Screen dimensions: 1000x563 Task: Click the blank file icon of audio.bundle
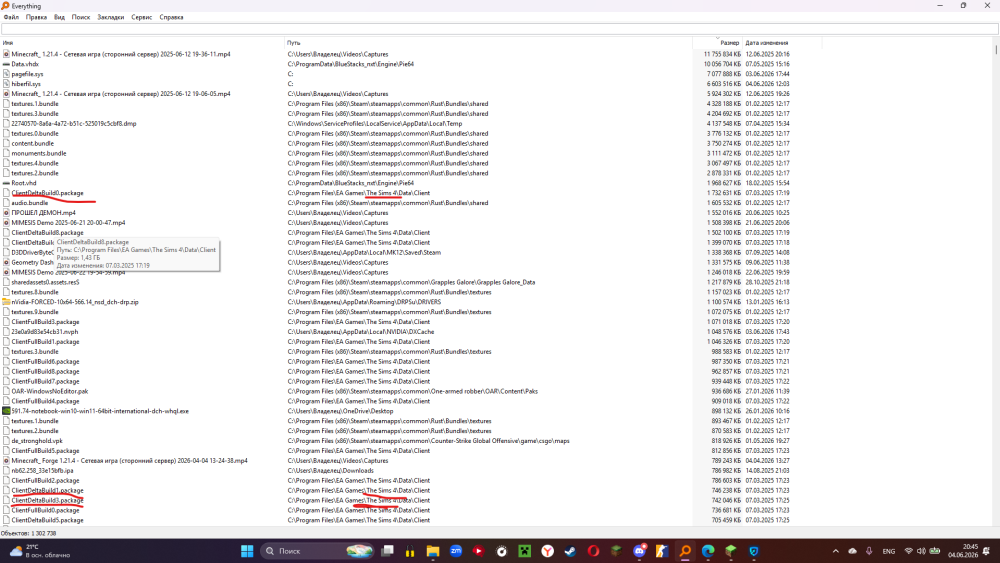(6, 203)
